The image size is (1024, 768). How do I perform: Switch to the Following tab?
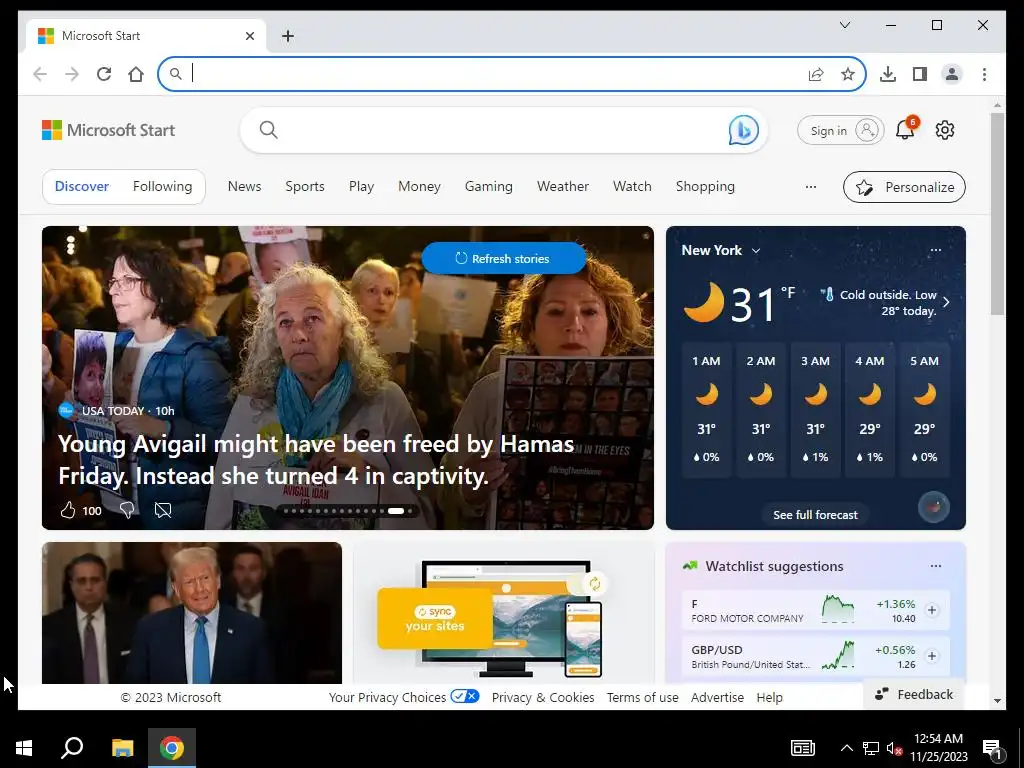(x=163, y=187)
